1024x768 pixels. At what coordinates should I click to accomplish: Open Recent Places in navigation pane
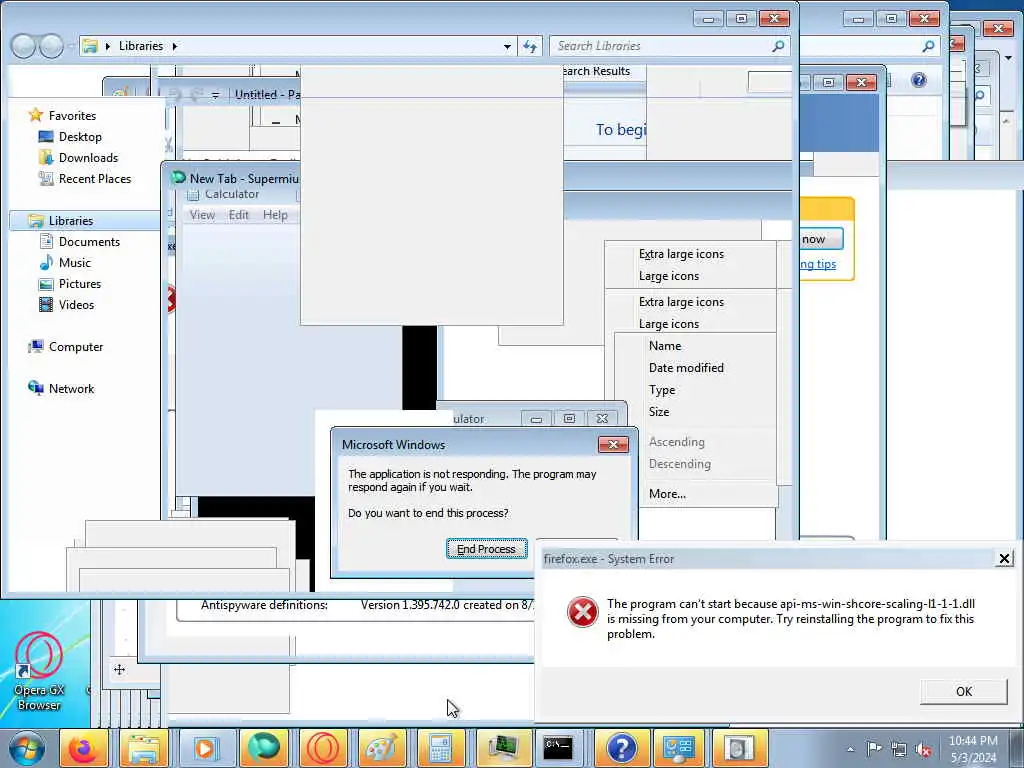(x=95, y=178)
